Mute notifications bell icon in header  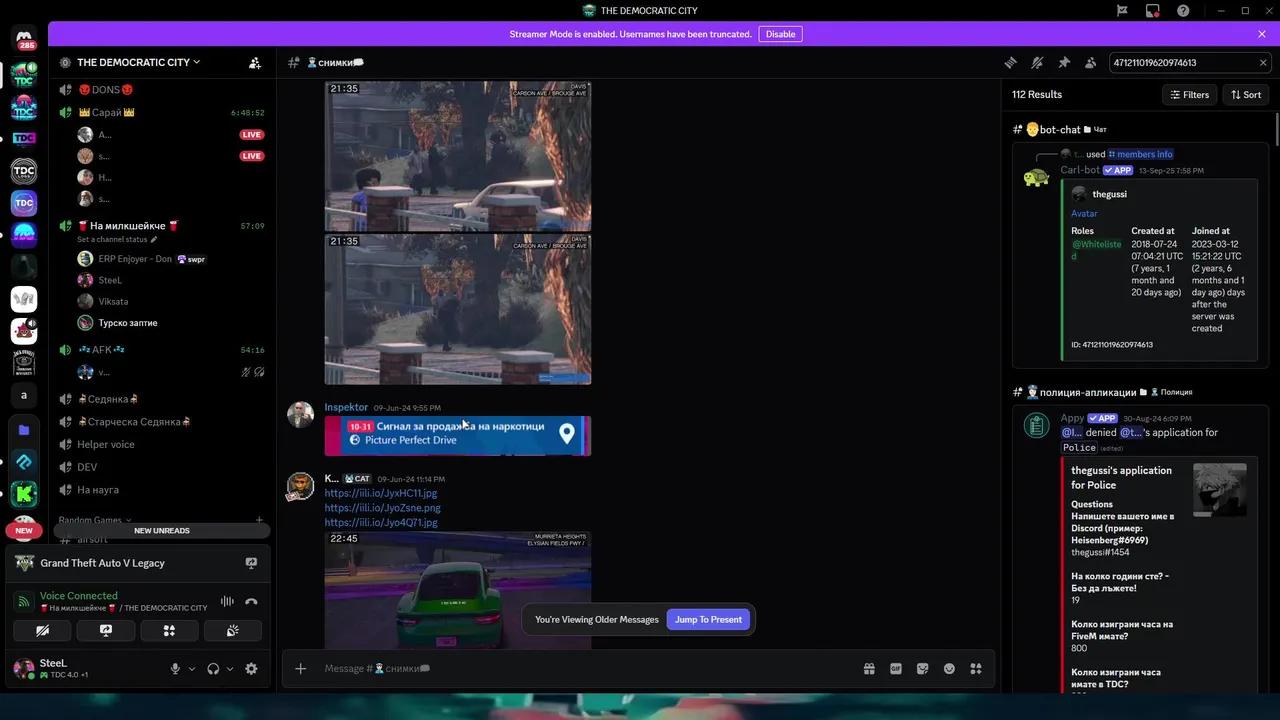(x=1037, y=62)
